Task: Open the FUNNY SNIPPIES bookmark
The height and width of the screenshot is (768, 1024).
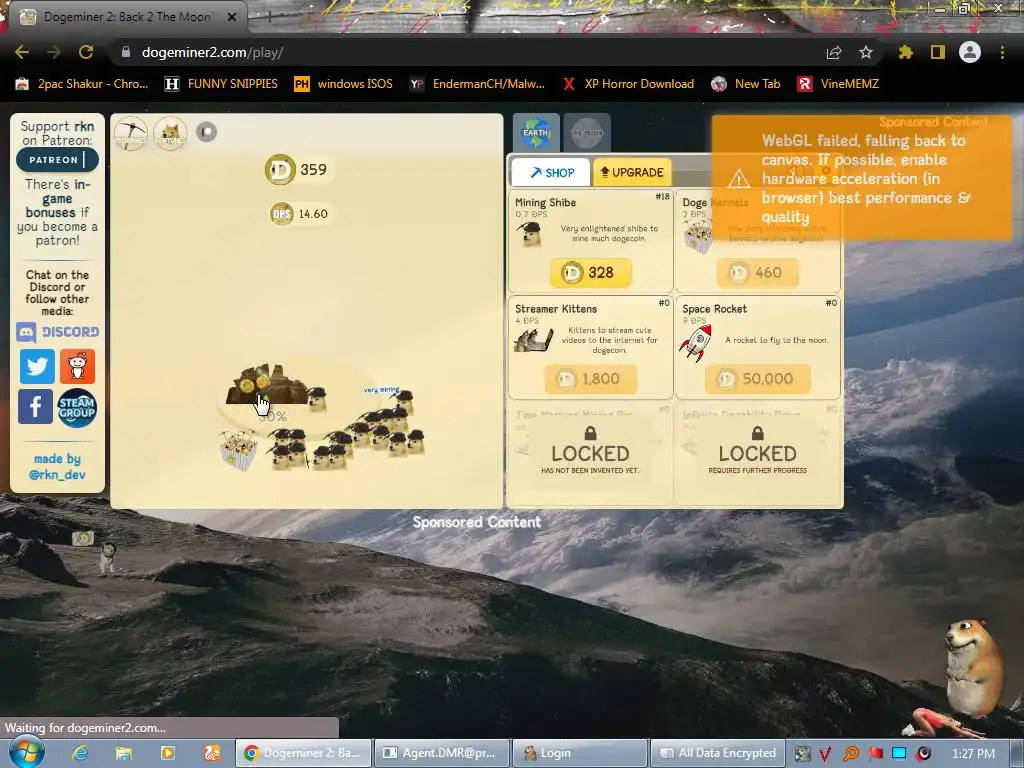Action: pos(221,84)
